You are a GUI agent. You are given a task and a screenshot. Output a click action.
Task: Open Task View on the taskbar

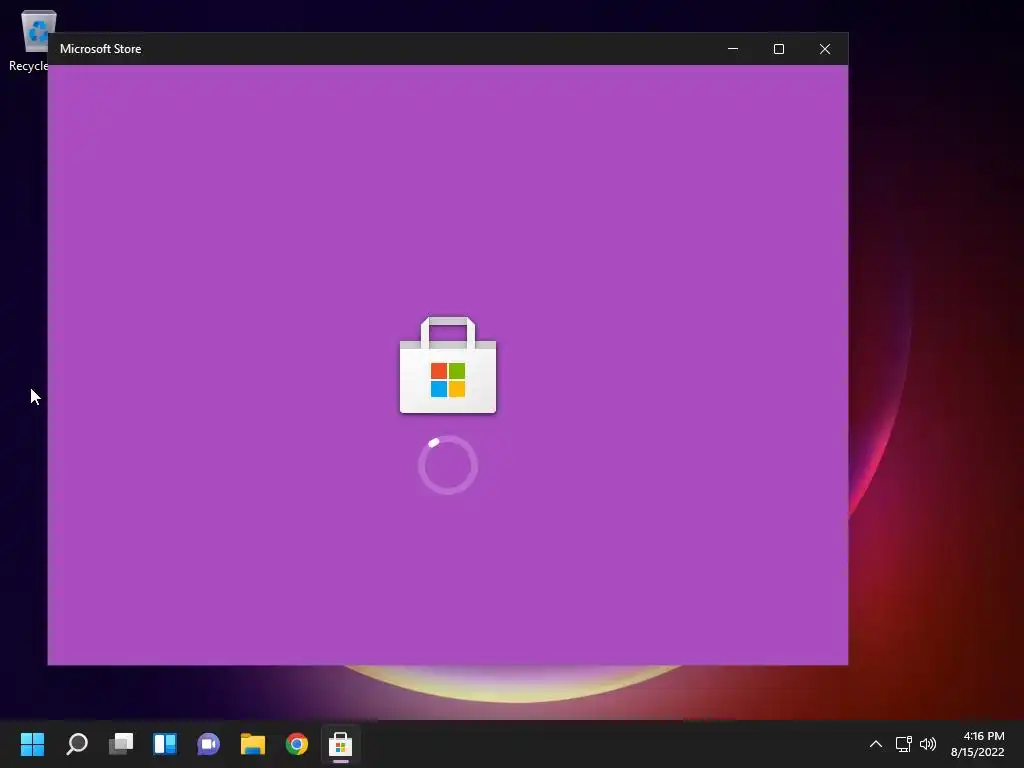coord(121,743)
